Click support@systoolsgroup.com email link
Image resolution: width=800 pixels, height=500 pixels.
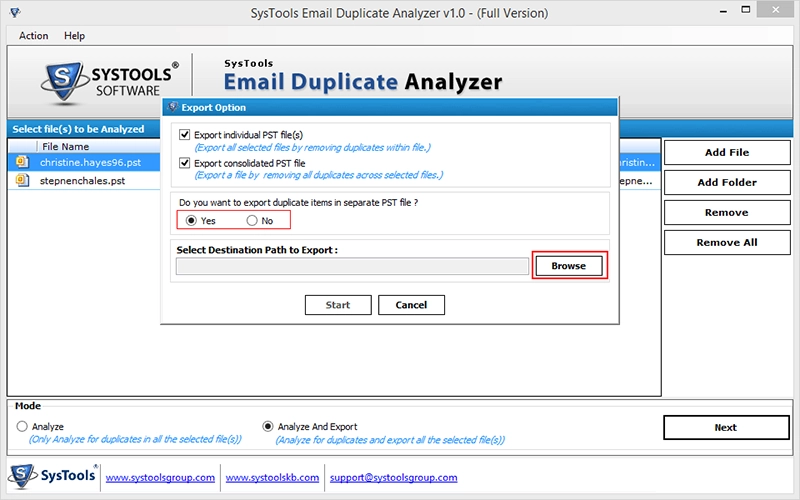(393, 478)
